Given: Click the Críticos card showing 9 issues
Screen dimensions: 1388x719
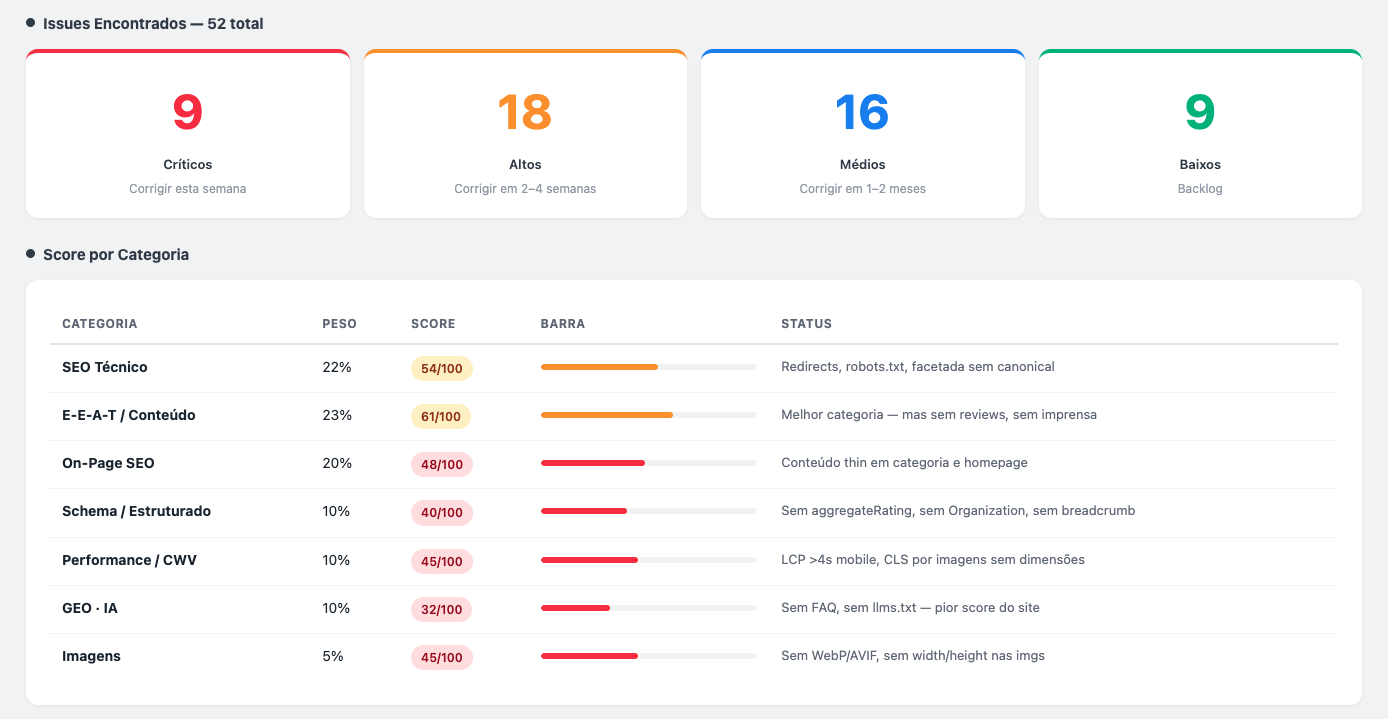Looking at the screenshot, I should click(187, 134).
